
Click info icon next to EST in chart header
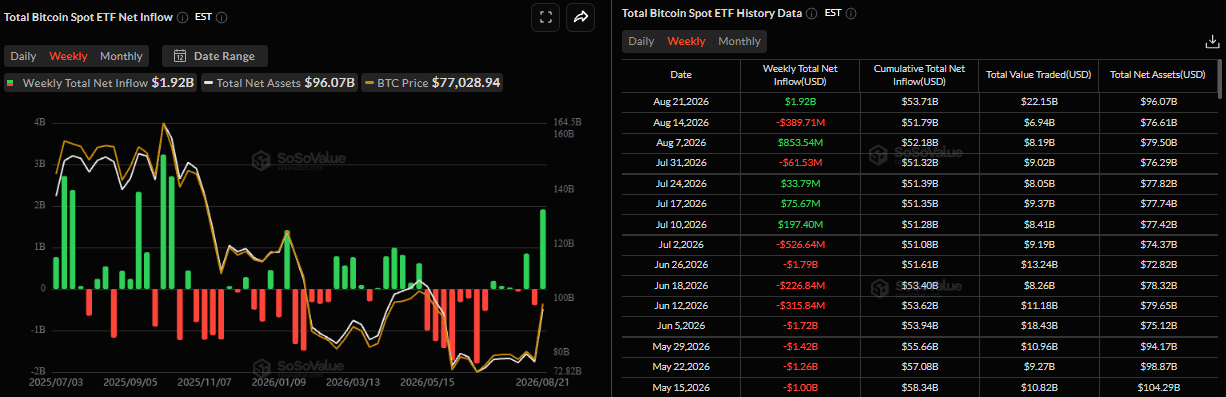[221, 17]
